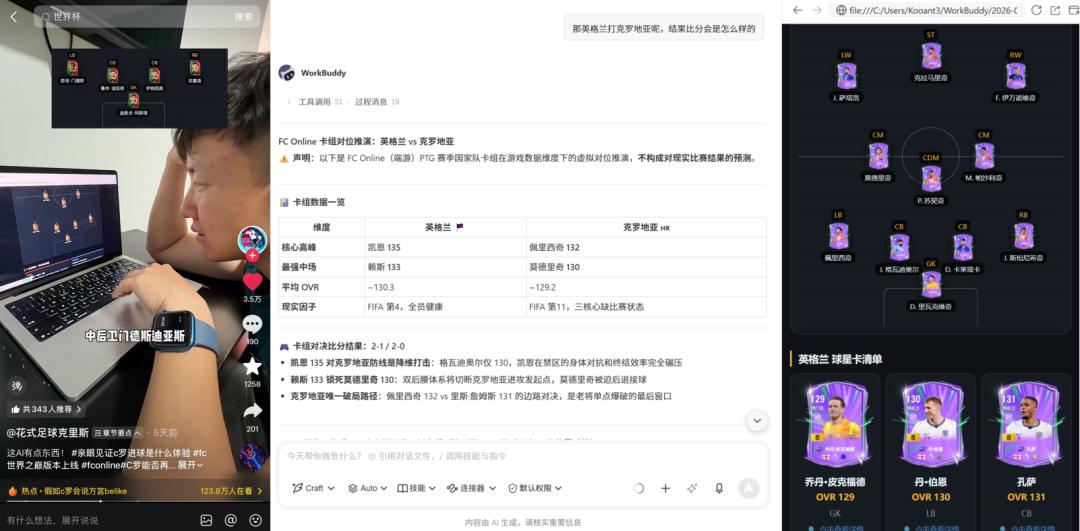The width and height of the screenshot is (1080, 531).
Task: Click the 莫德里奇 130 table cell
Action: click(646, 267)
